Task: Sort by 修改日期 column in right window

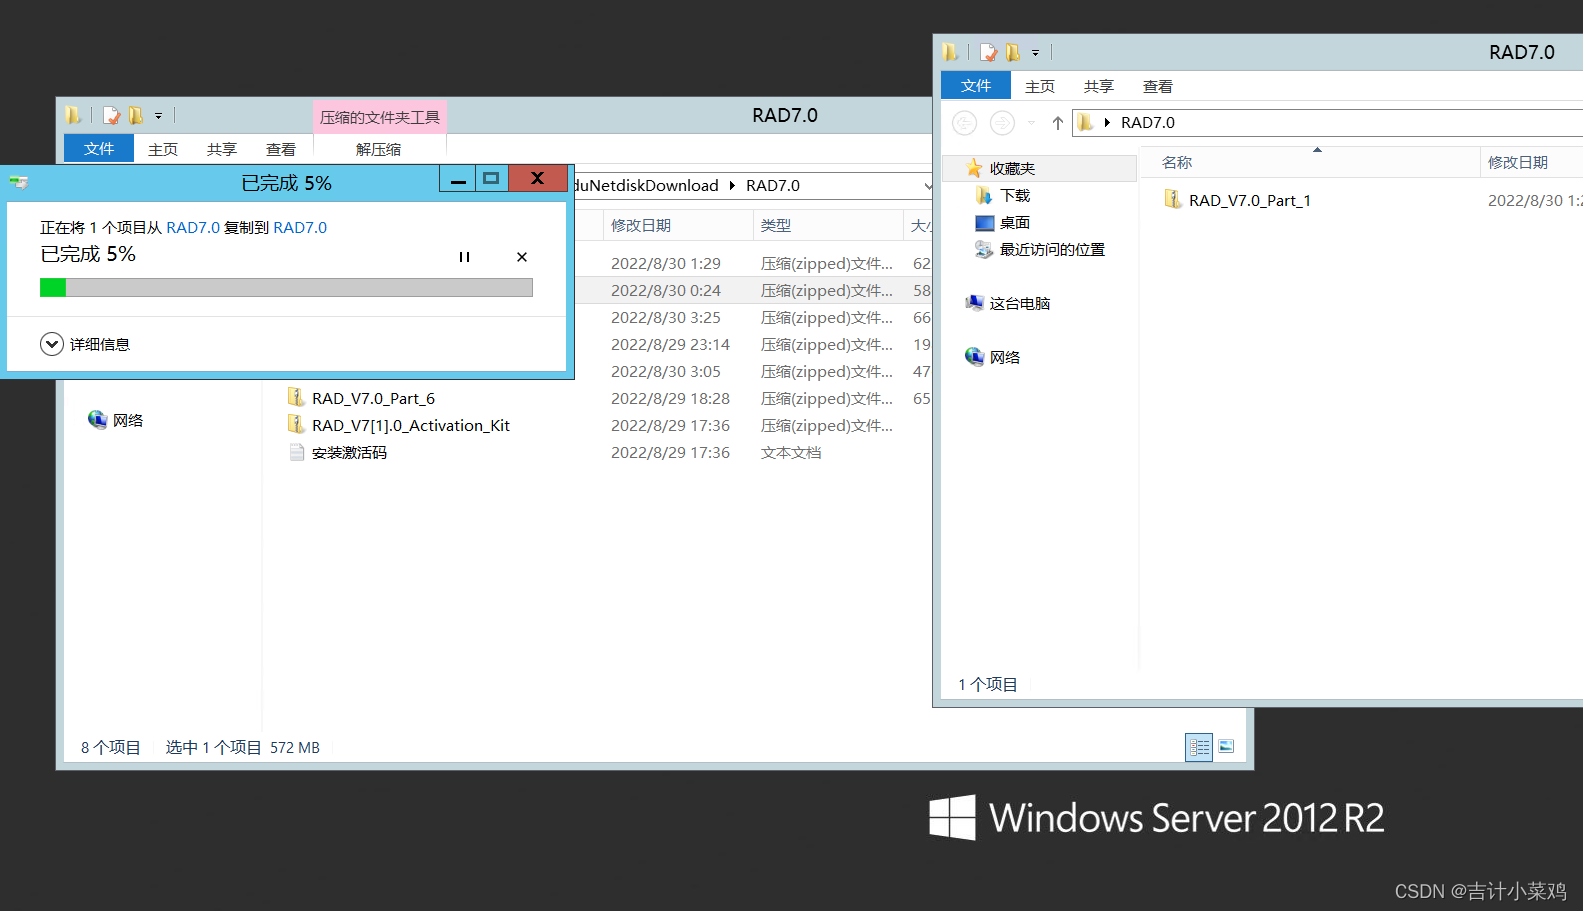Action: click(x=1531, y=162)
